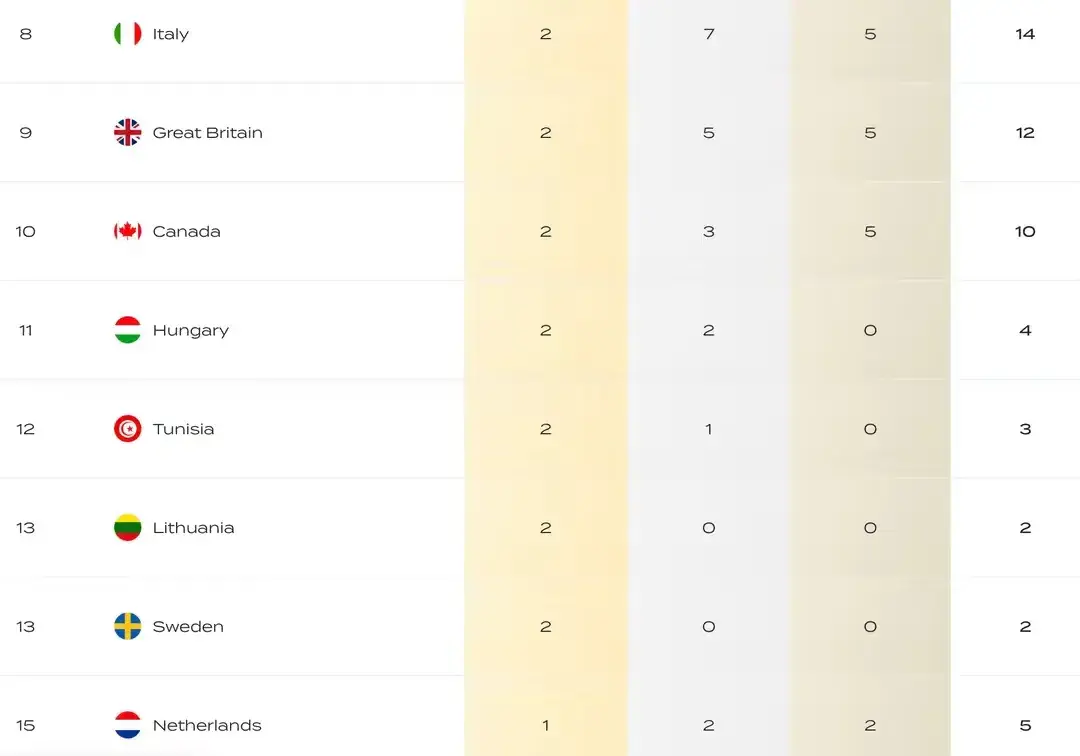Click the Sweden flag icon
Viewport: 1080px width, 756px height.
[127, 627]
